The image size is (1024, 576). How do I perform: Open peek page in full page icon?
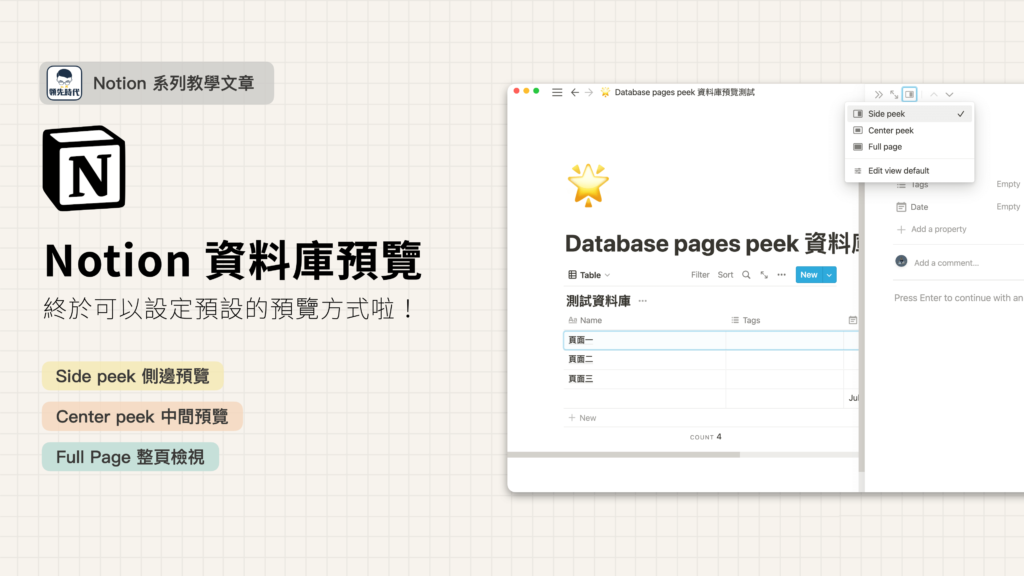(x=894, y=94)
